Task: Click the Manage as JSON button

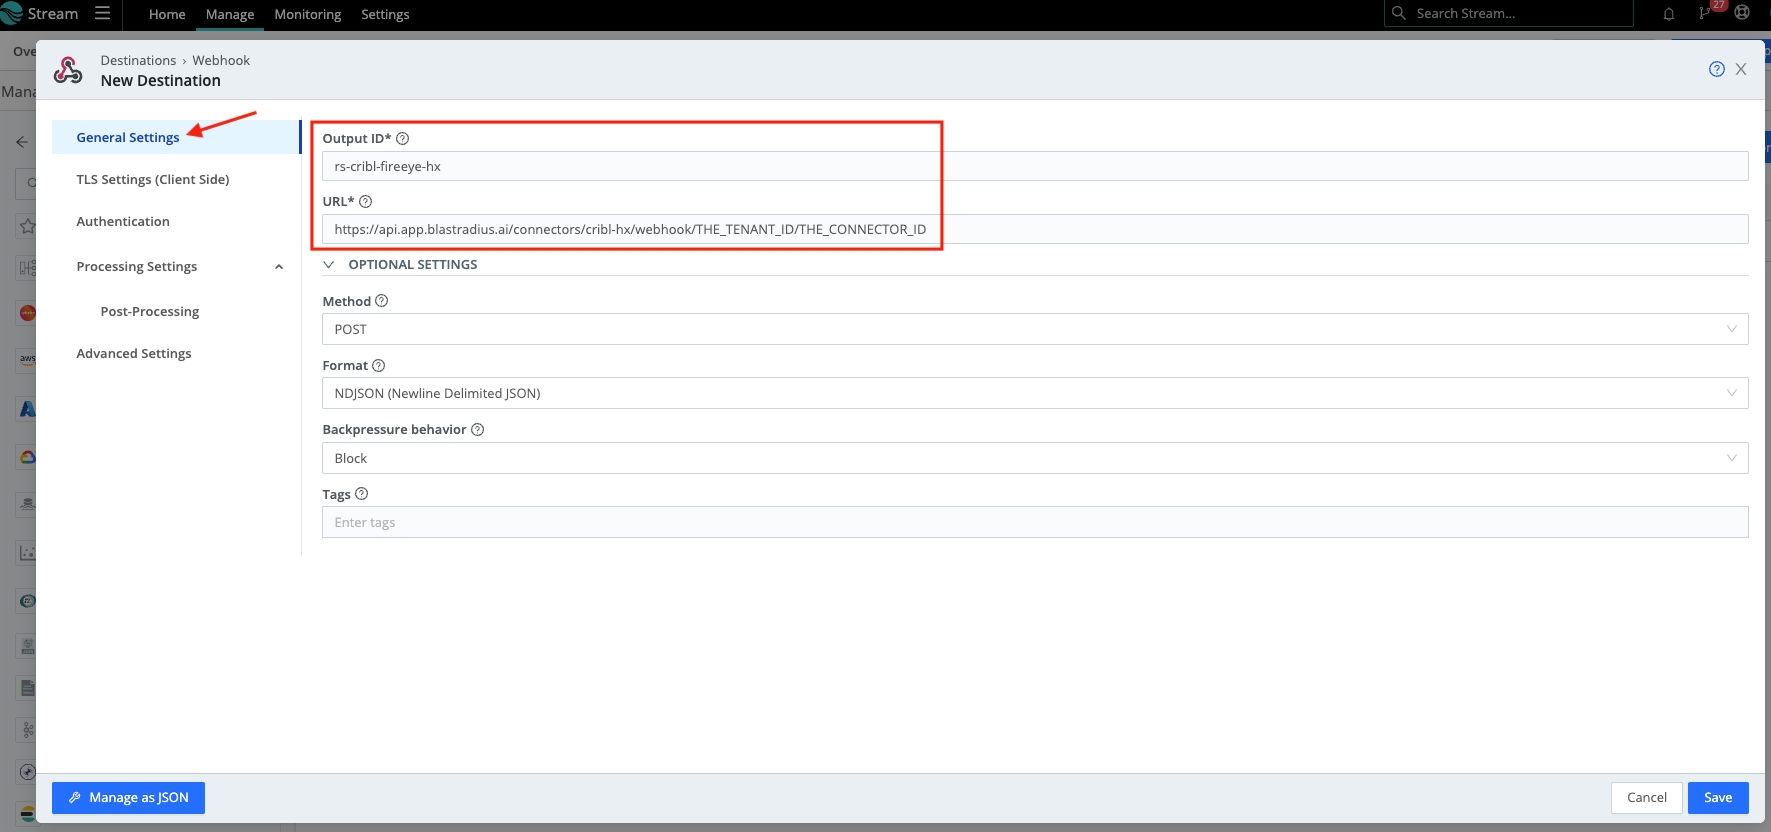Action: (x=128, y=798)
